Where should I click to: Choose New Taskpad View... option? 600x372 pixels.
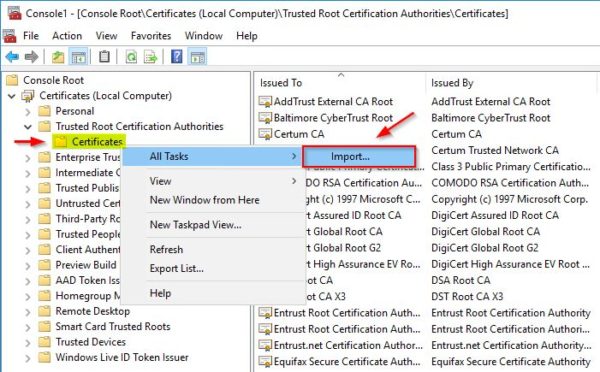[212, 225]
